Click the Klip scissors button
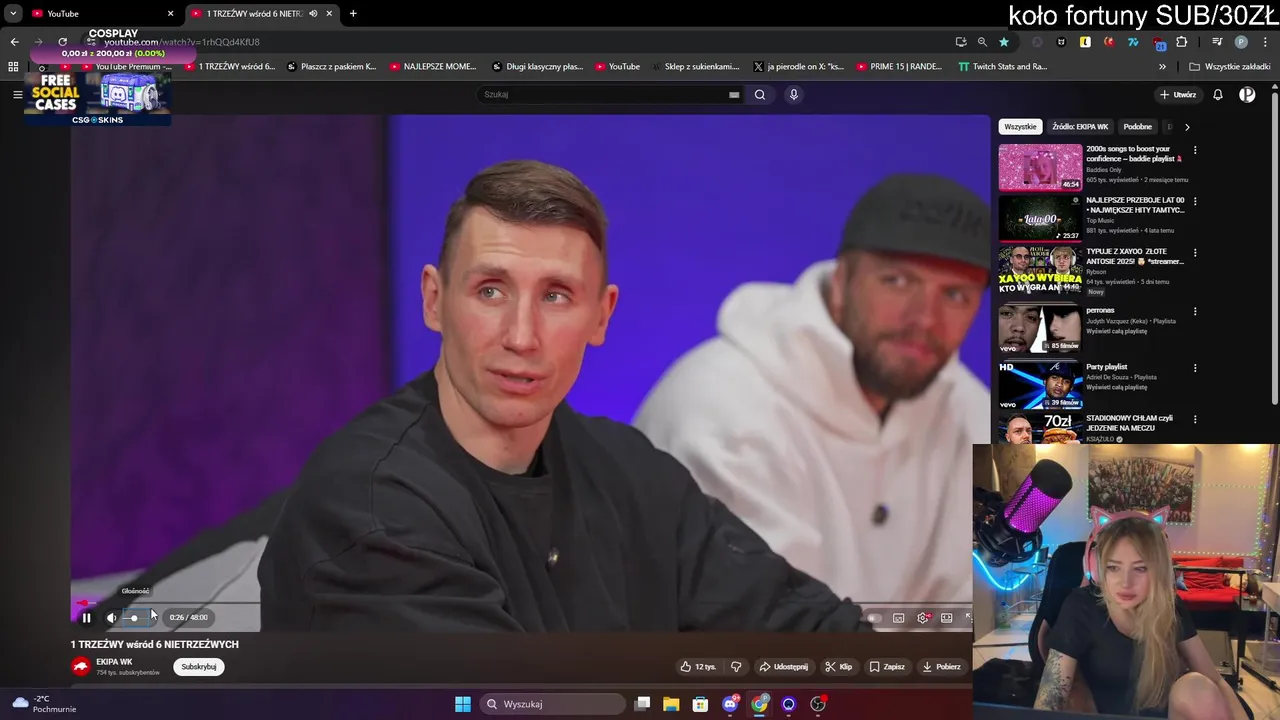 pyautogui.click(x=839, y=667)
